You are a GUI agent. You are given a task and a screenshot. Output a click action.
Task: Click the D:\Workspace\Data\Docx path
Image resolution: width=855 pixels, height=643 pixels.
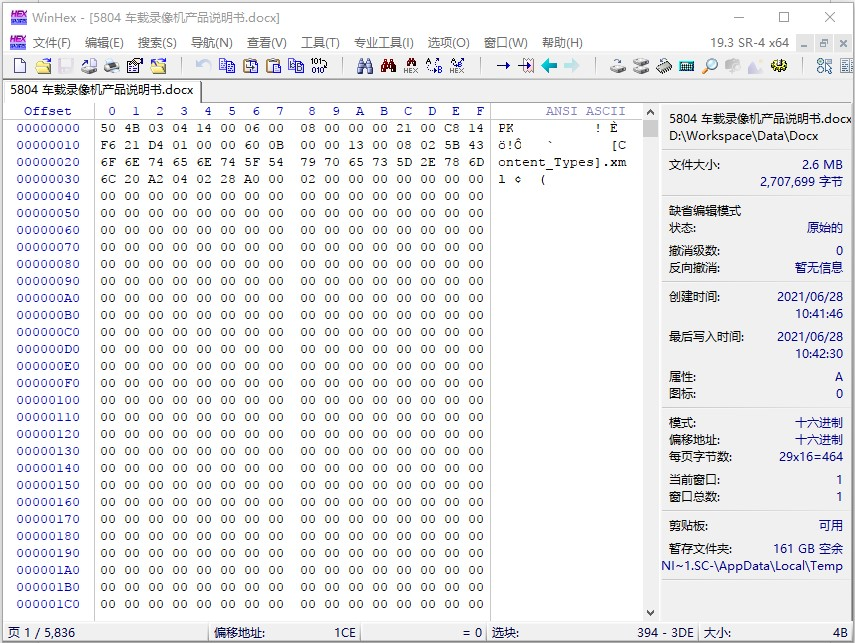743,136
